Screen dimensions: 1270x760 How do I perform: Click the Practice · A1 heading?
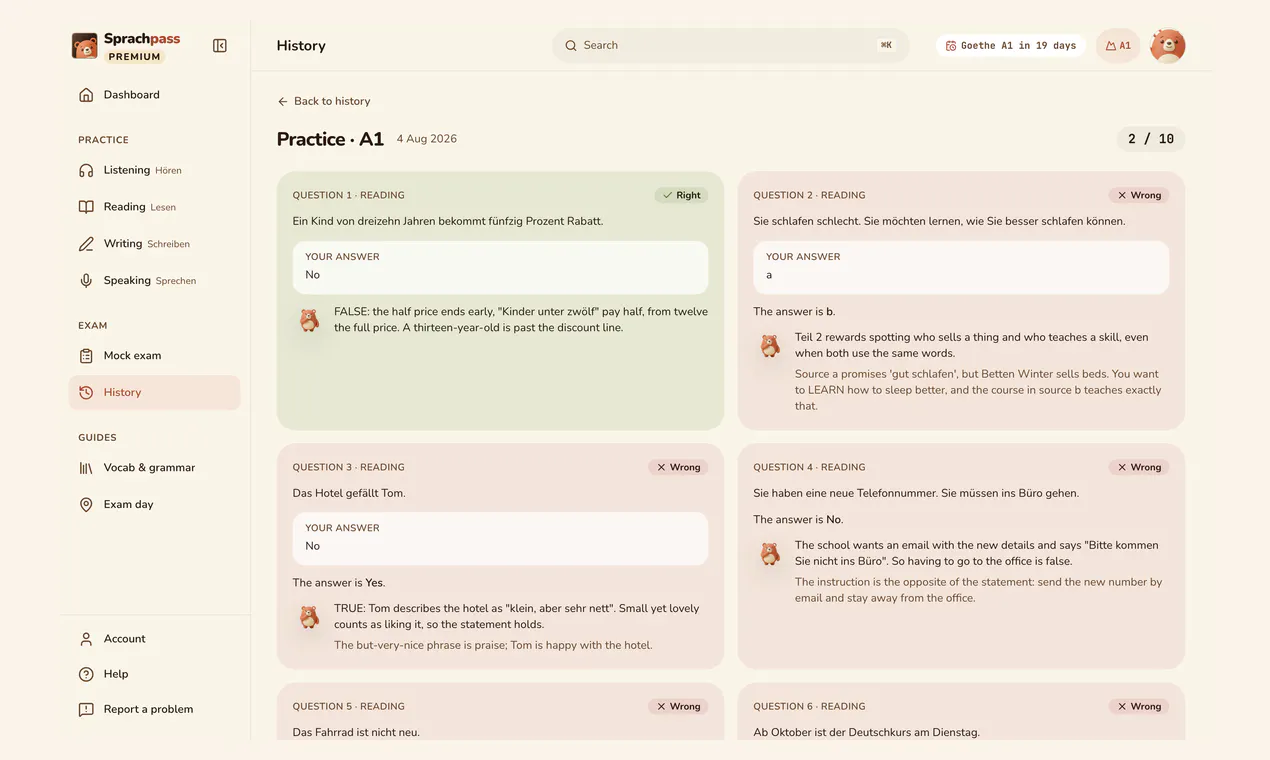tap(330, 140)
